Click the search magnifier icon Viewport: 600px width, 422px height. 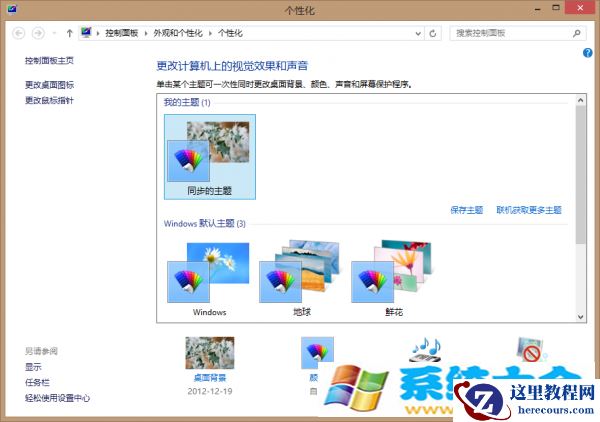577,33
